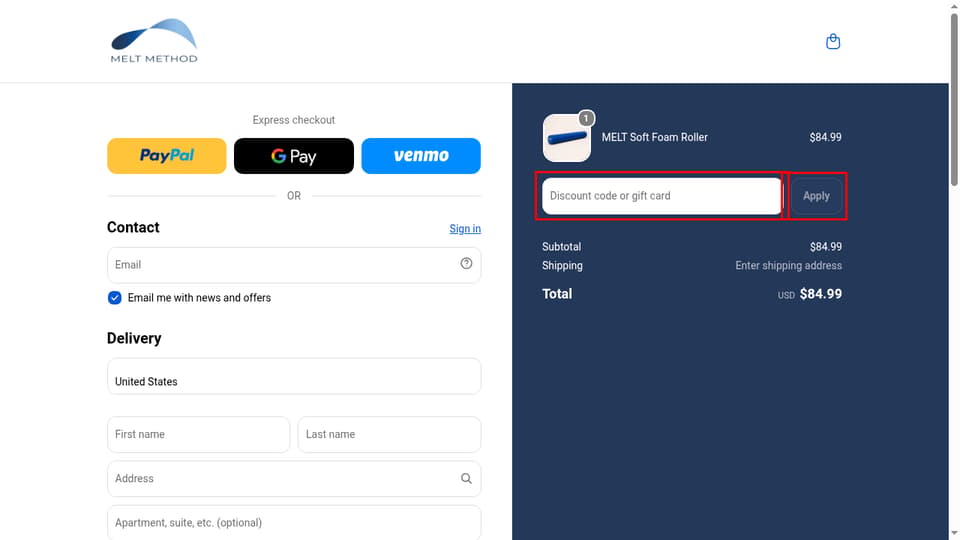This screenshot has height=540, width=960.
Task: Focus the Last name field
Action: click(x=389, y=434)
